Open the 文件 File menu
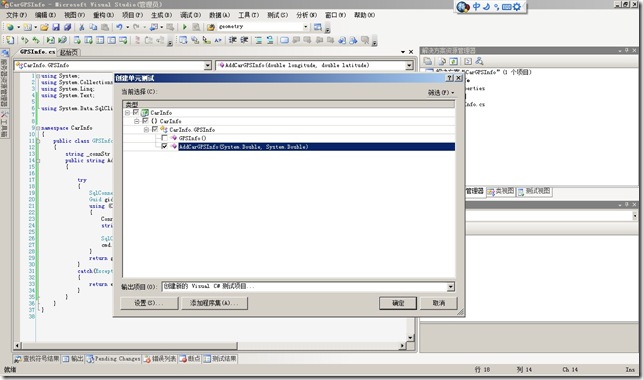Viewport: 643px width, 380px height. coord(16,15)
